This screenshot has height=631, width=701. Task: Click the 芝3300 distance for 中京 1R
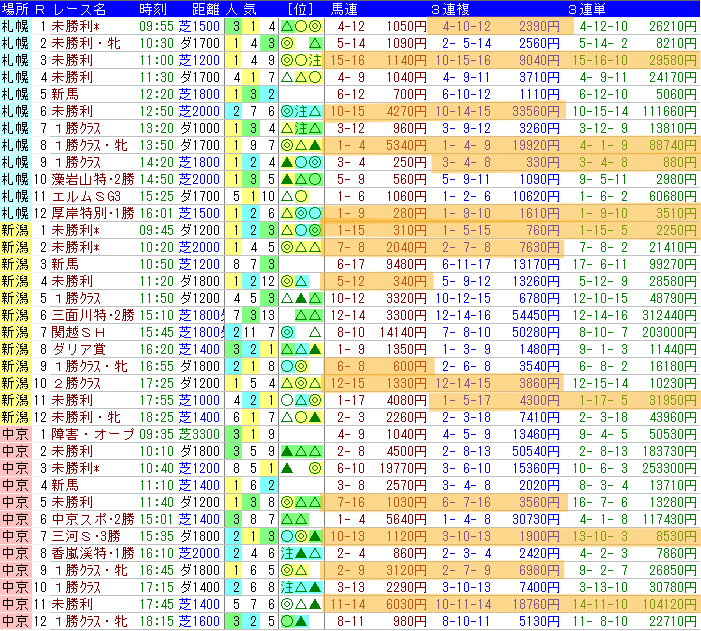(199, 434)
